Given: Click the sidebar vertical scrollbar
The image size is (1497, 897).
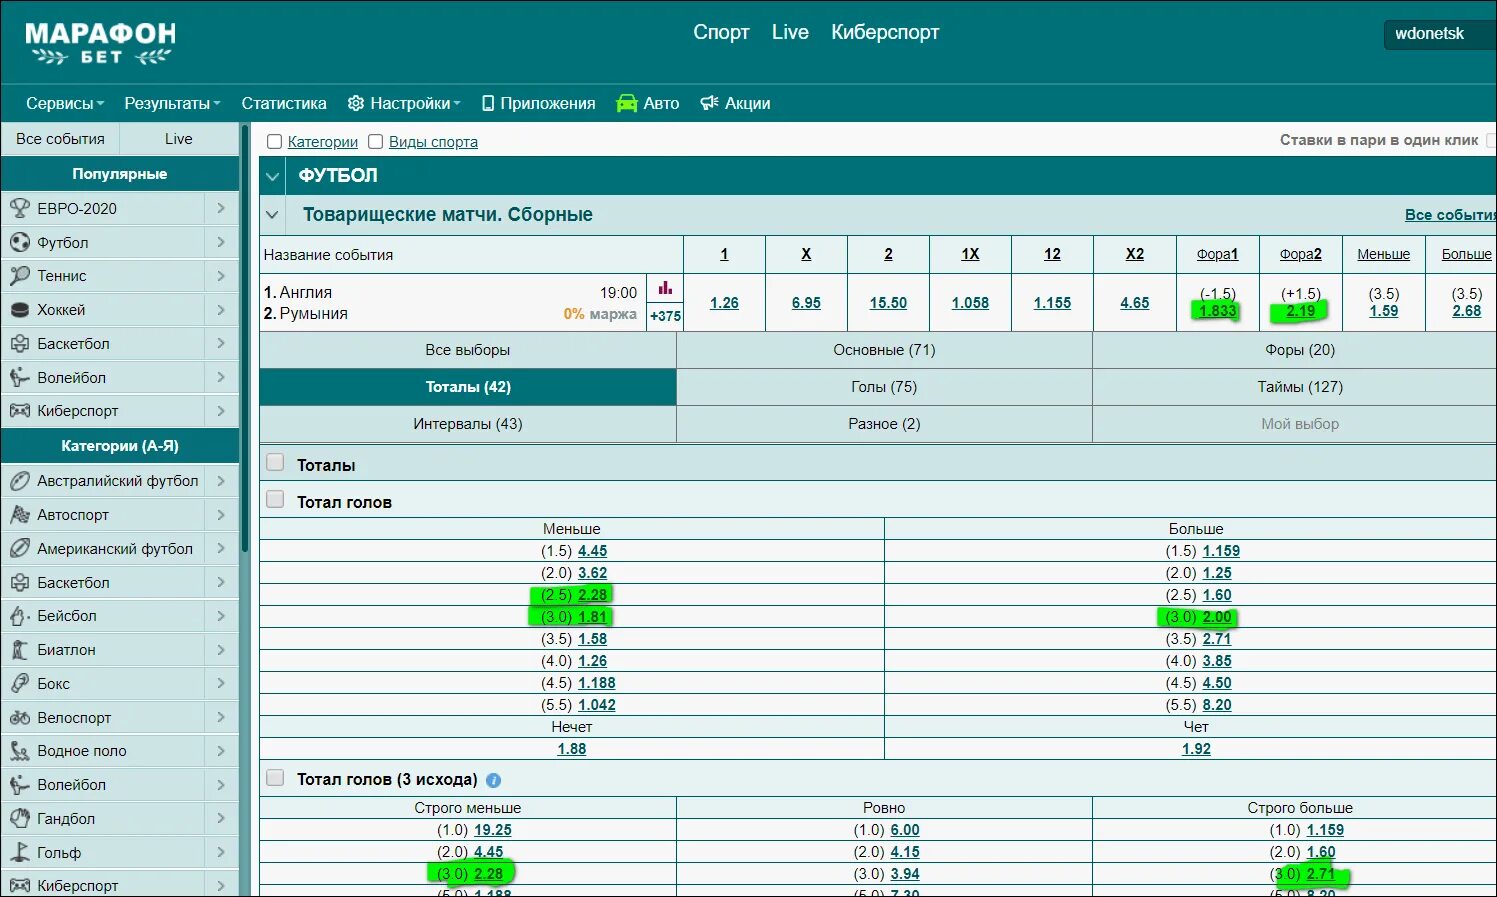Looking at the screenshot, I should [x=245, y=340].
